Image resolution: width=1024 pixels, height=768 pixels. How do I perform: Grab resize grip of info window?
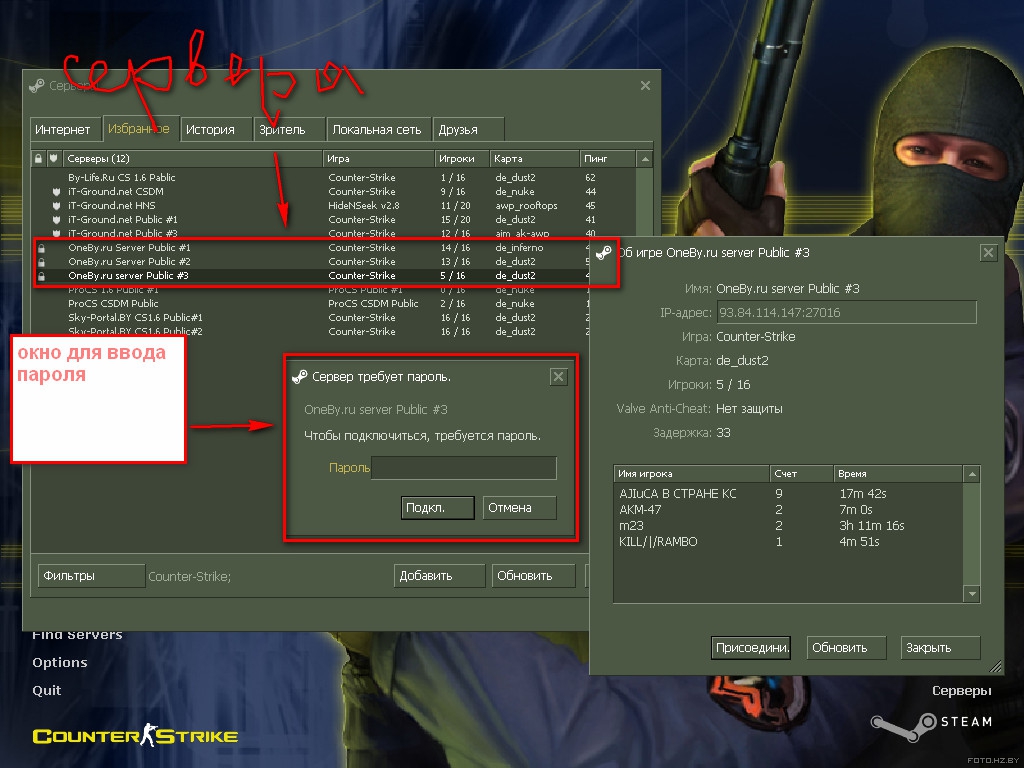coord(995,667)
